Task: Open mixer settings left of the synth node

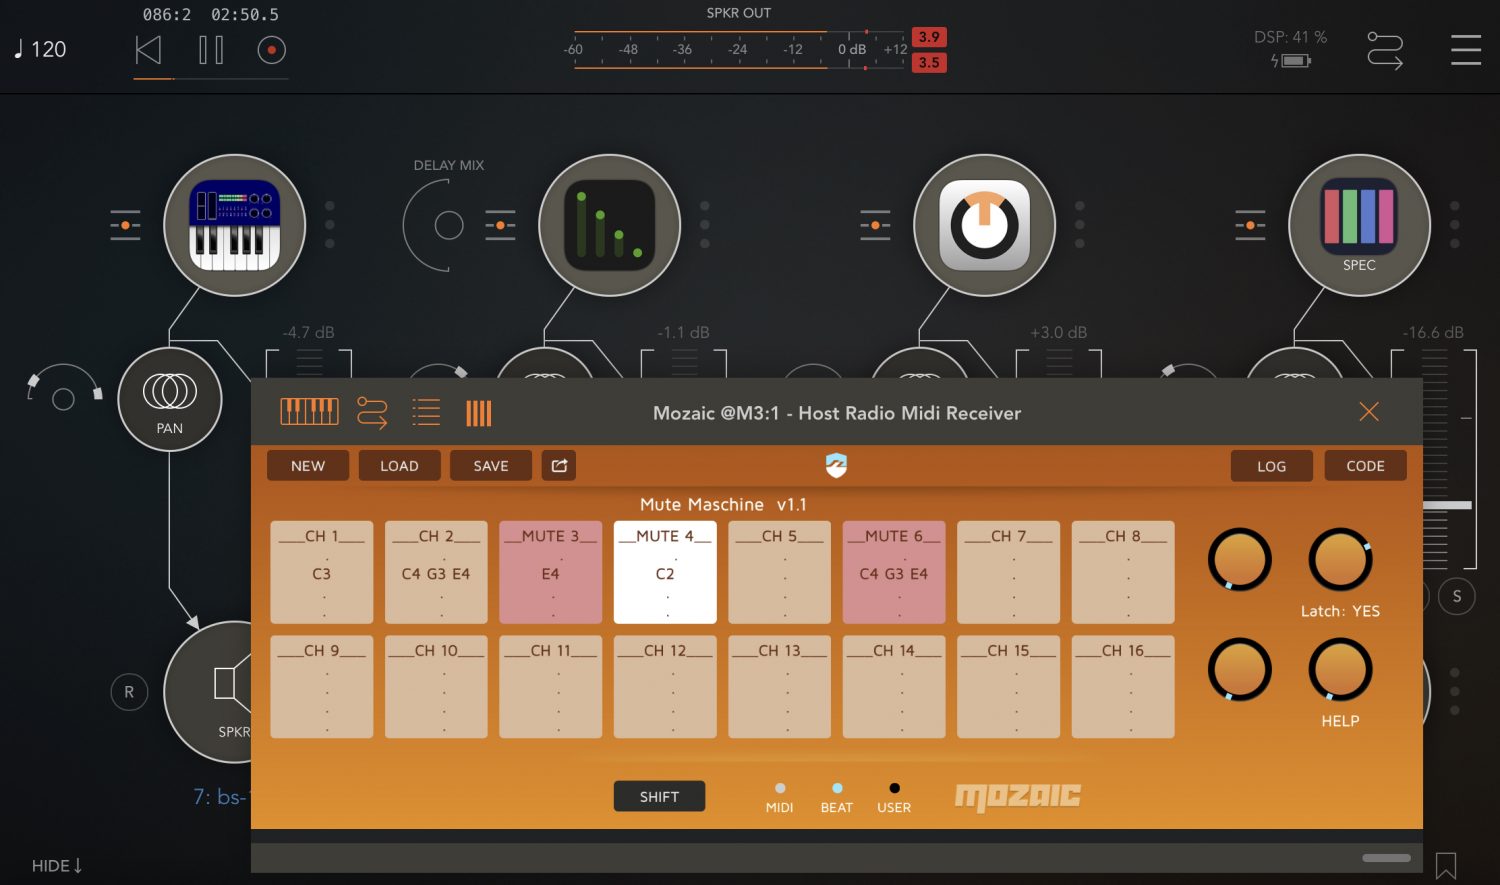Action: point(125,225)
